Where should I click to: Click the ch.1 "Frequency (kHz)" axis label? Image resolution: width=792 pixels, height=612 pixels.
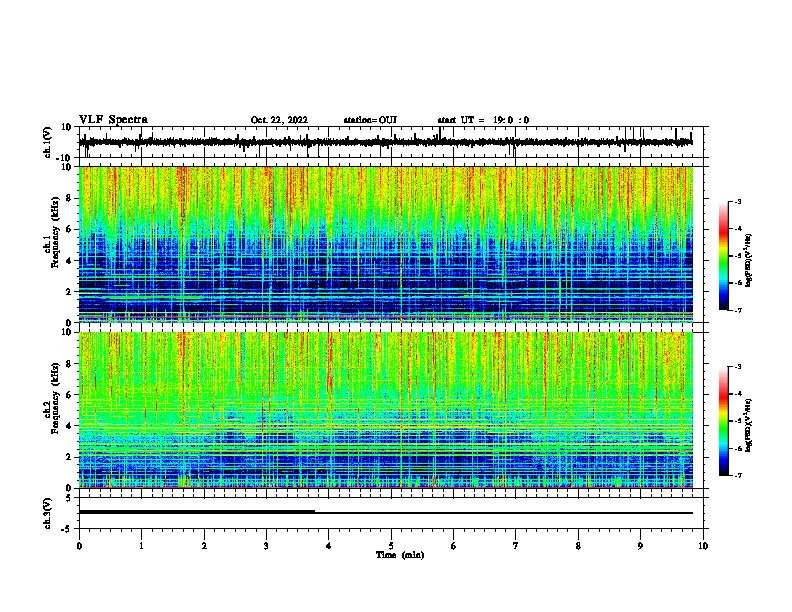(x=55, y=232)
